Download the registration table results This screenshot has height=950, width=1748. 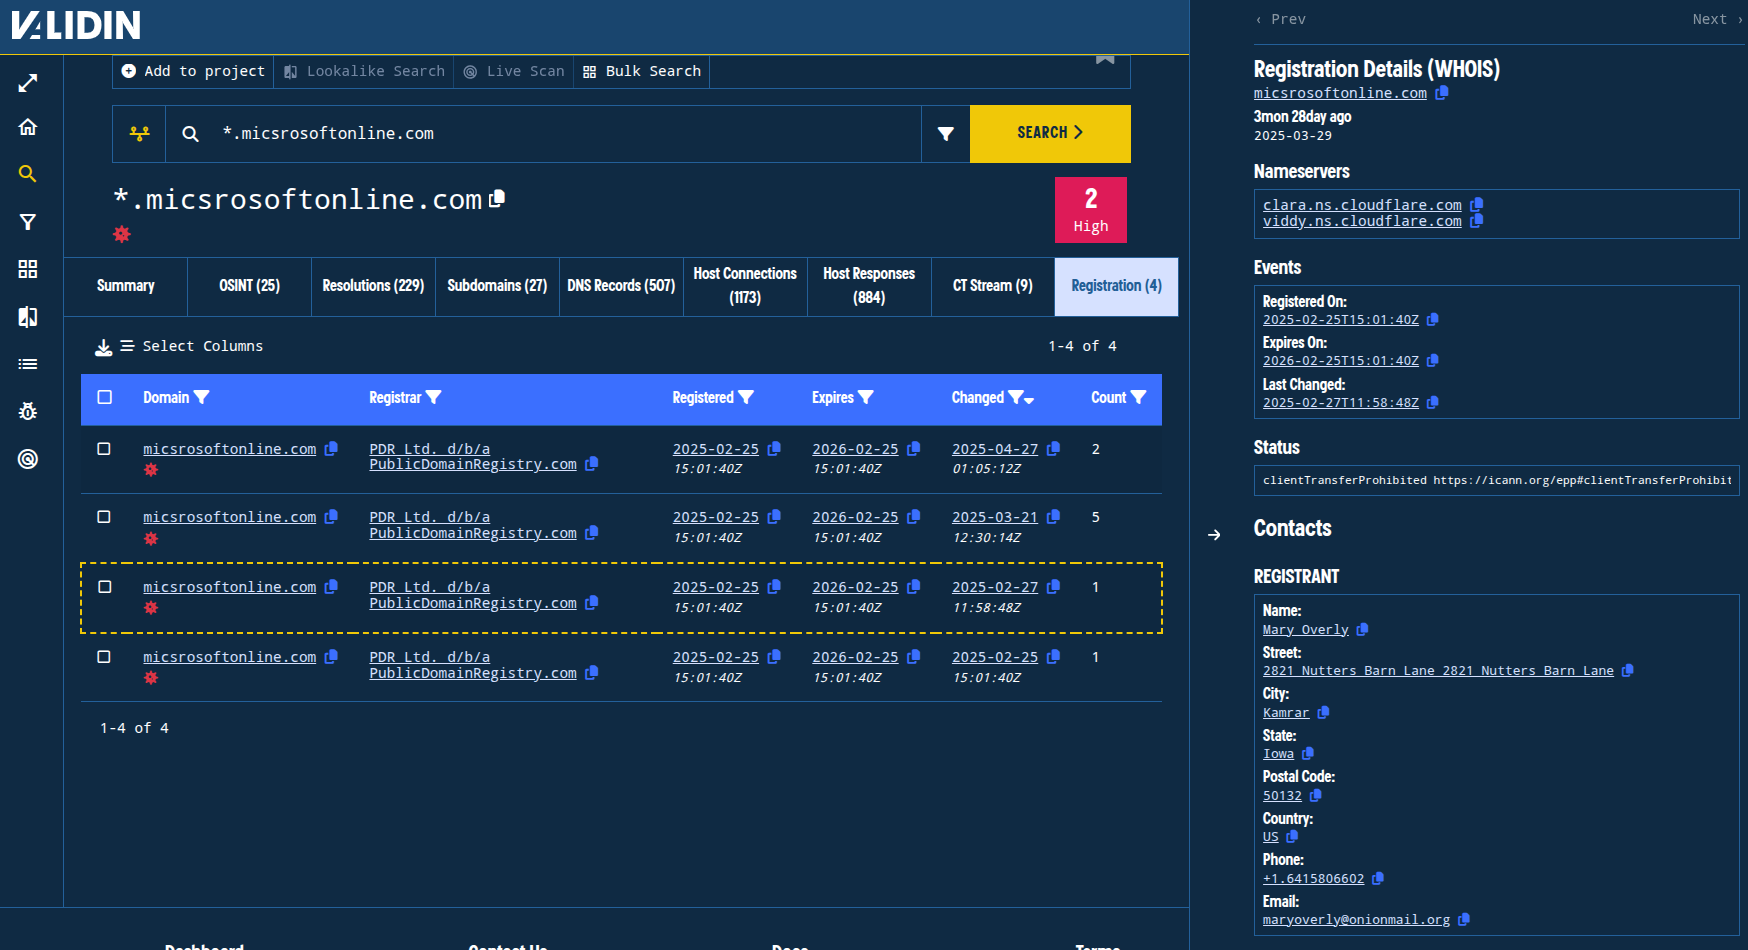point(103,347)
